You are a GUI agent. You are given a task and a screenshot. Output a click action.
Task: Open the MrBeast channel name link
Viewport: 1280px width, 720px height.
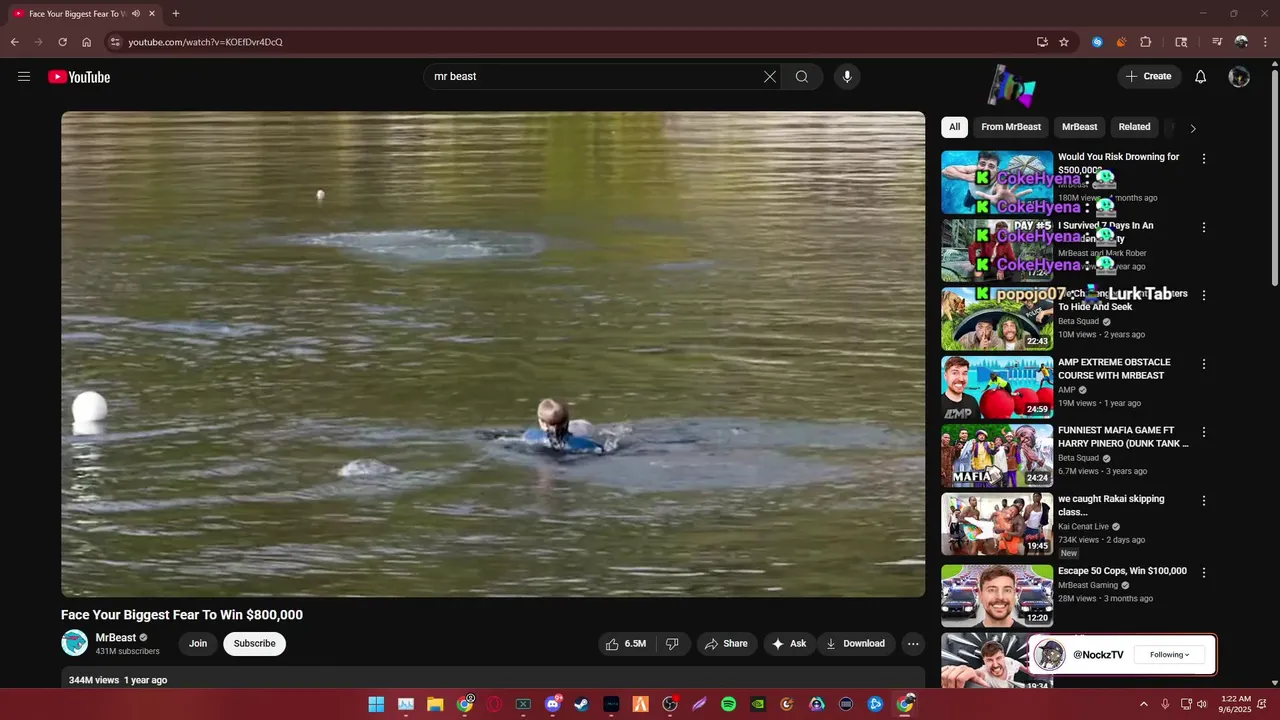(x=116, y=638)
